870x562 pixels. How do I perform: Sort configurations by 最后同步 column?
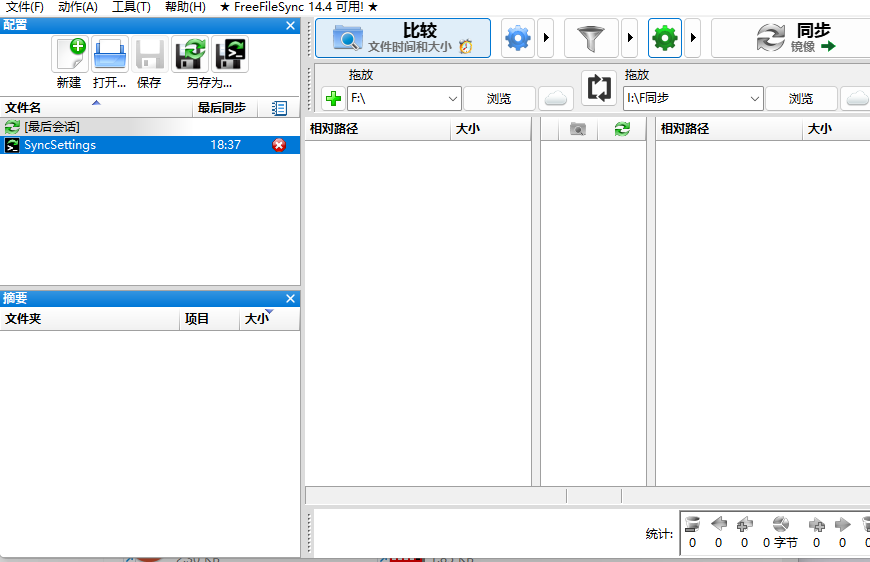[x=225, y=108]
